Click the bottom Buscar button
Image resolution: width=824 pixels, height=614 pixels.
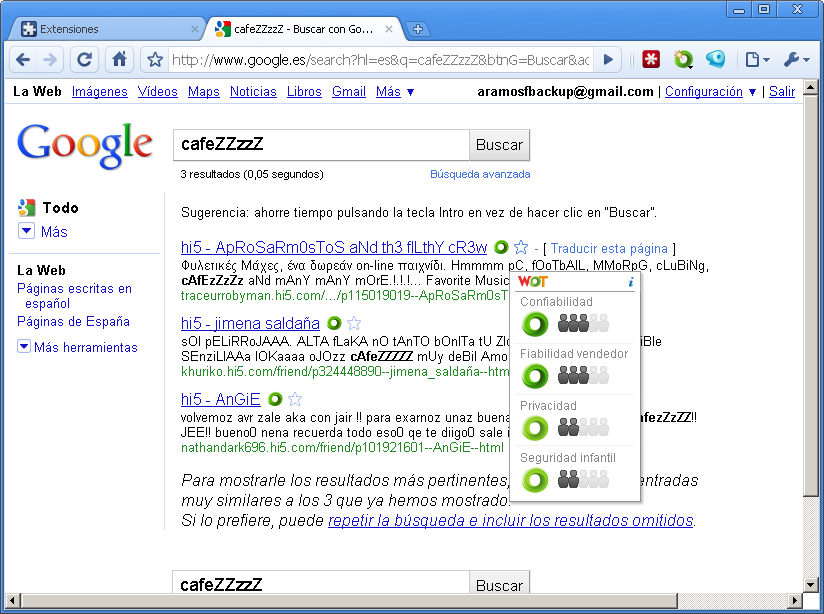pos(499,582)
